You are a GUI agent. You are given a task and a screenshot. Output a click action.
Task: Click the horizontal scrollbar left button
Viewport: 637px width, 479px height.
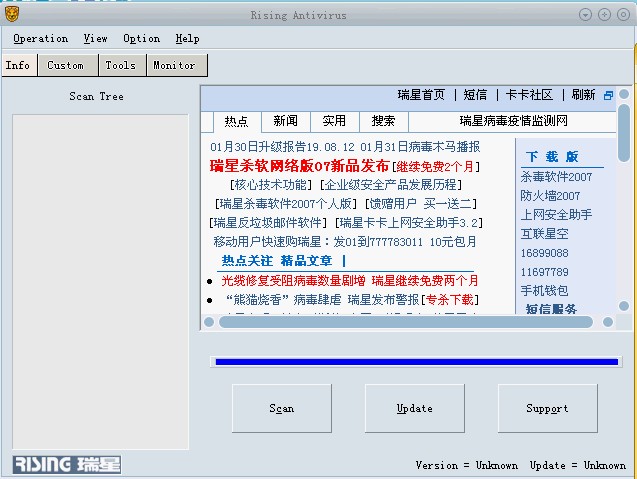click(209, 322)
